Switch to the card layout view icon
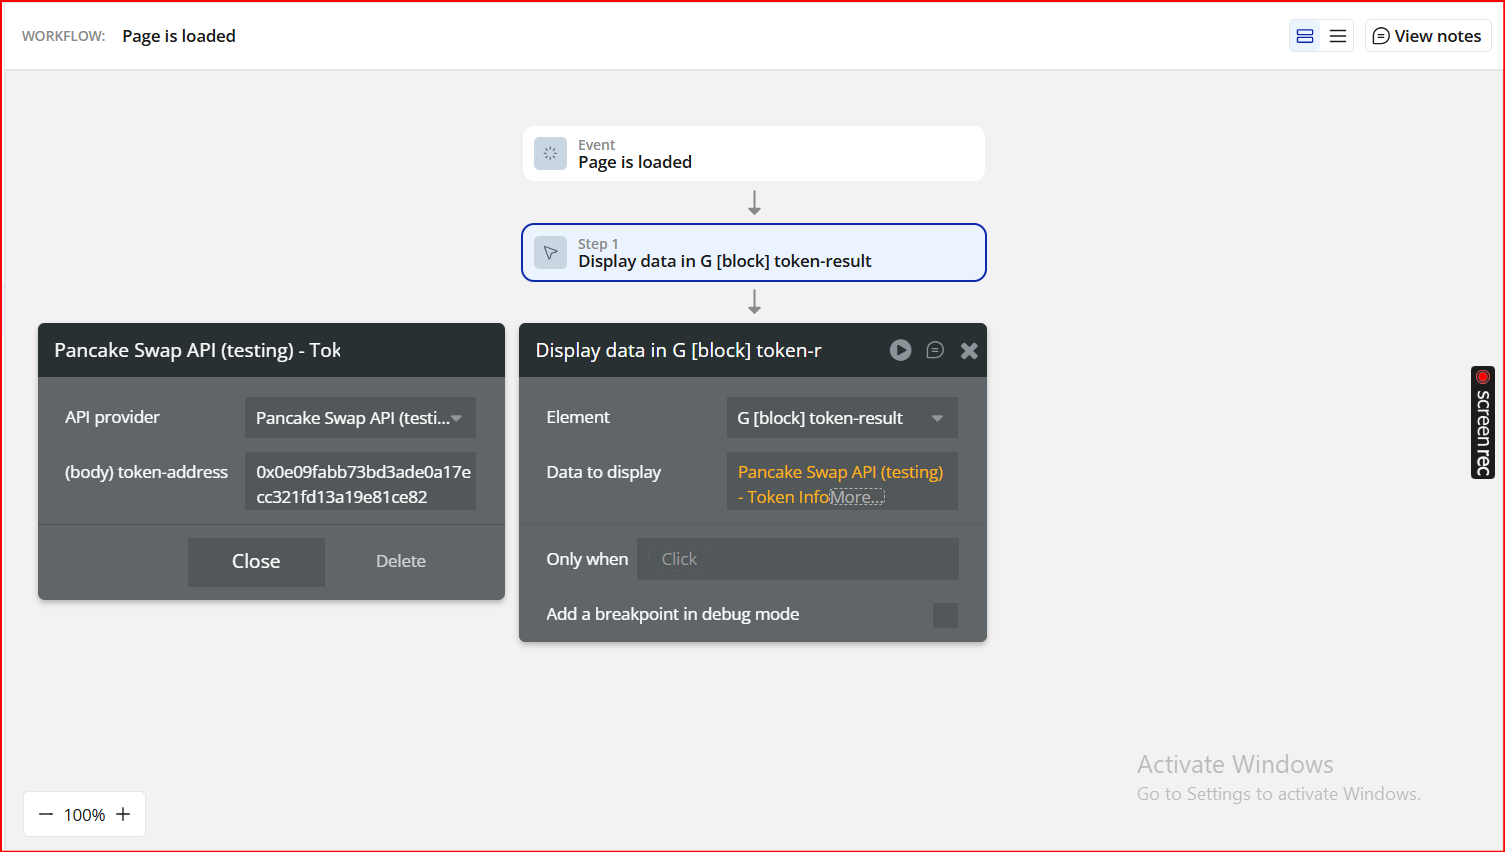The height and width of the screenshot is (852, 1505). click(x=1305, y=36)
